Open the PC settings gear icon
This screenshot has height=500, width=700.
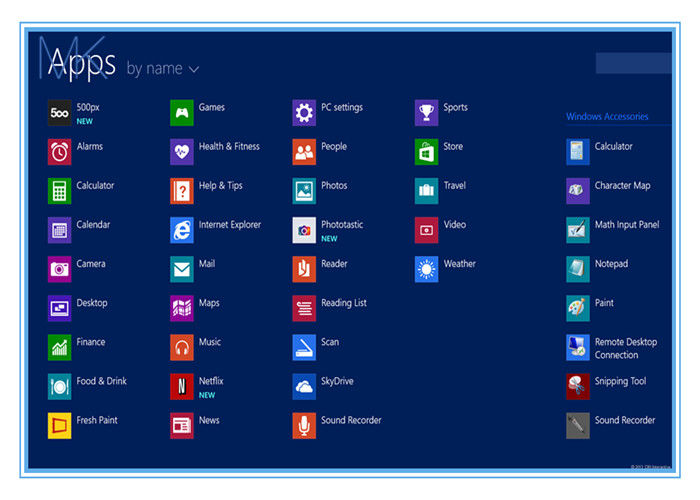pos(304,113)
